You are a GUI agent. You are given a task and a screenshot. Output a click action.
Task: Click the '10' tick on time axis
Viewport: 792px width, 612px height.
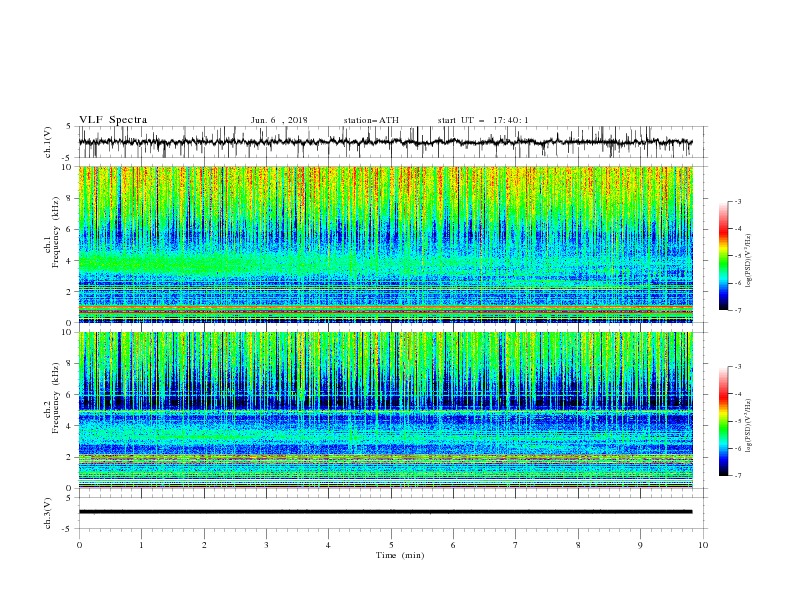click(703, 545)
